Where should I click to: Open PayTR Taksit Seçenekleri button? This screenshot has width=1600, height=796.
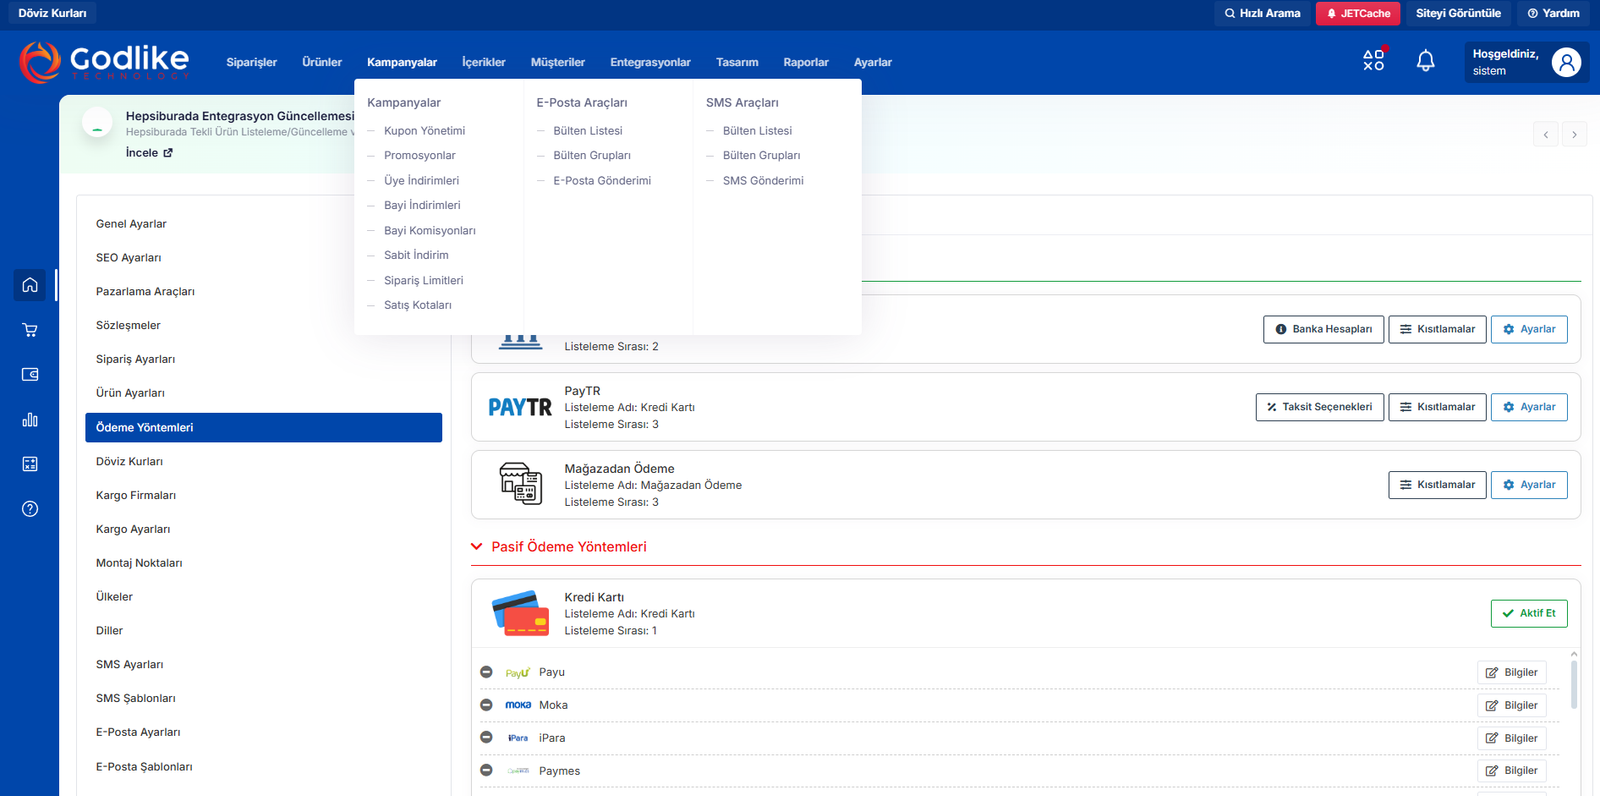[1319, 407]
